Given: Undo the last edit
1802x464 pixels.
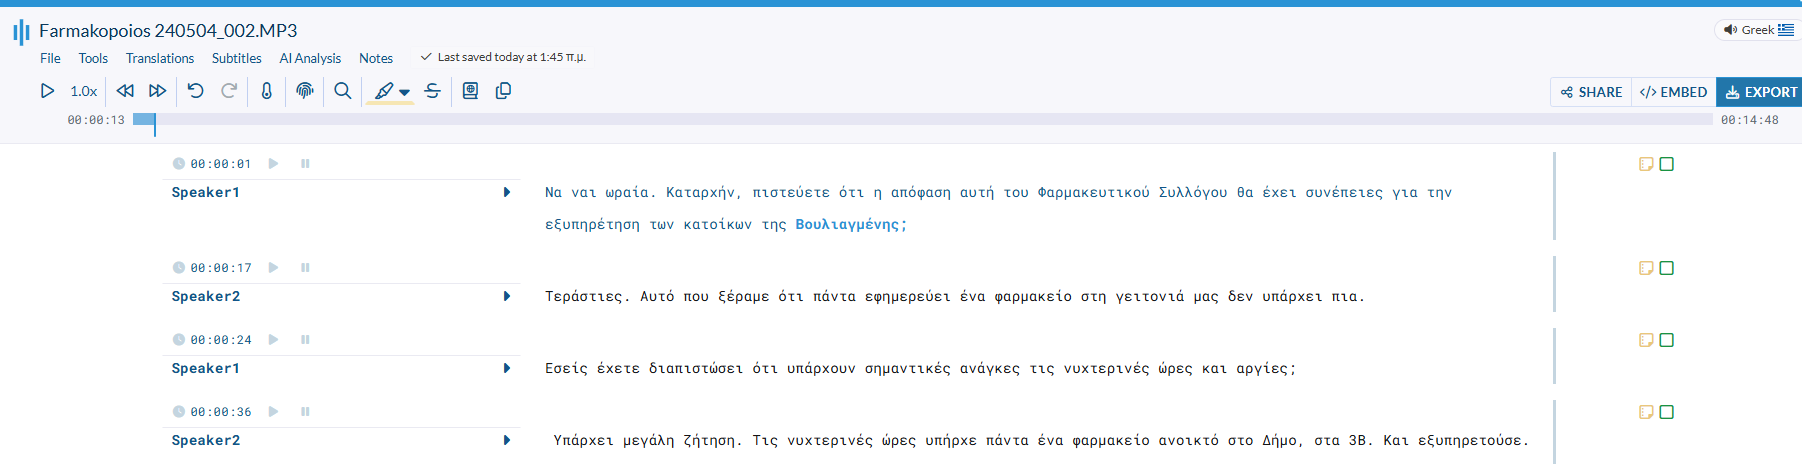Looking at the screenshot, I should [196, 91].
